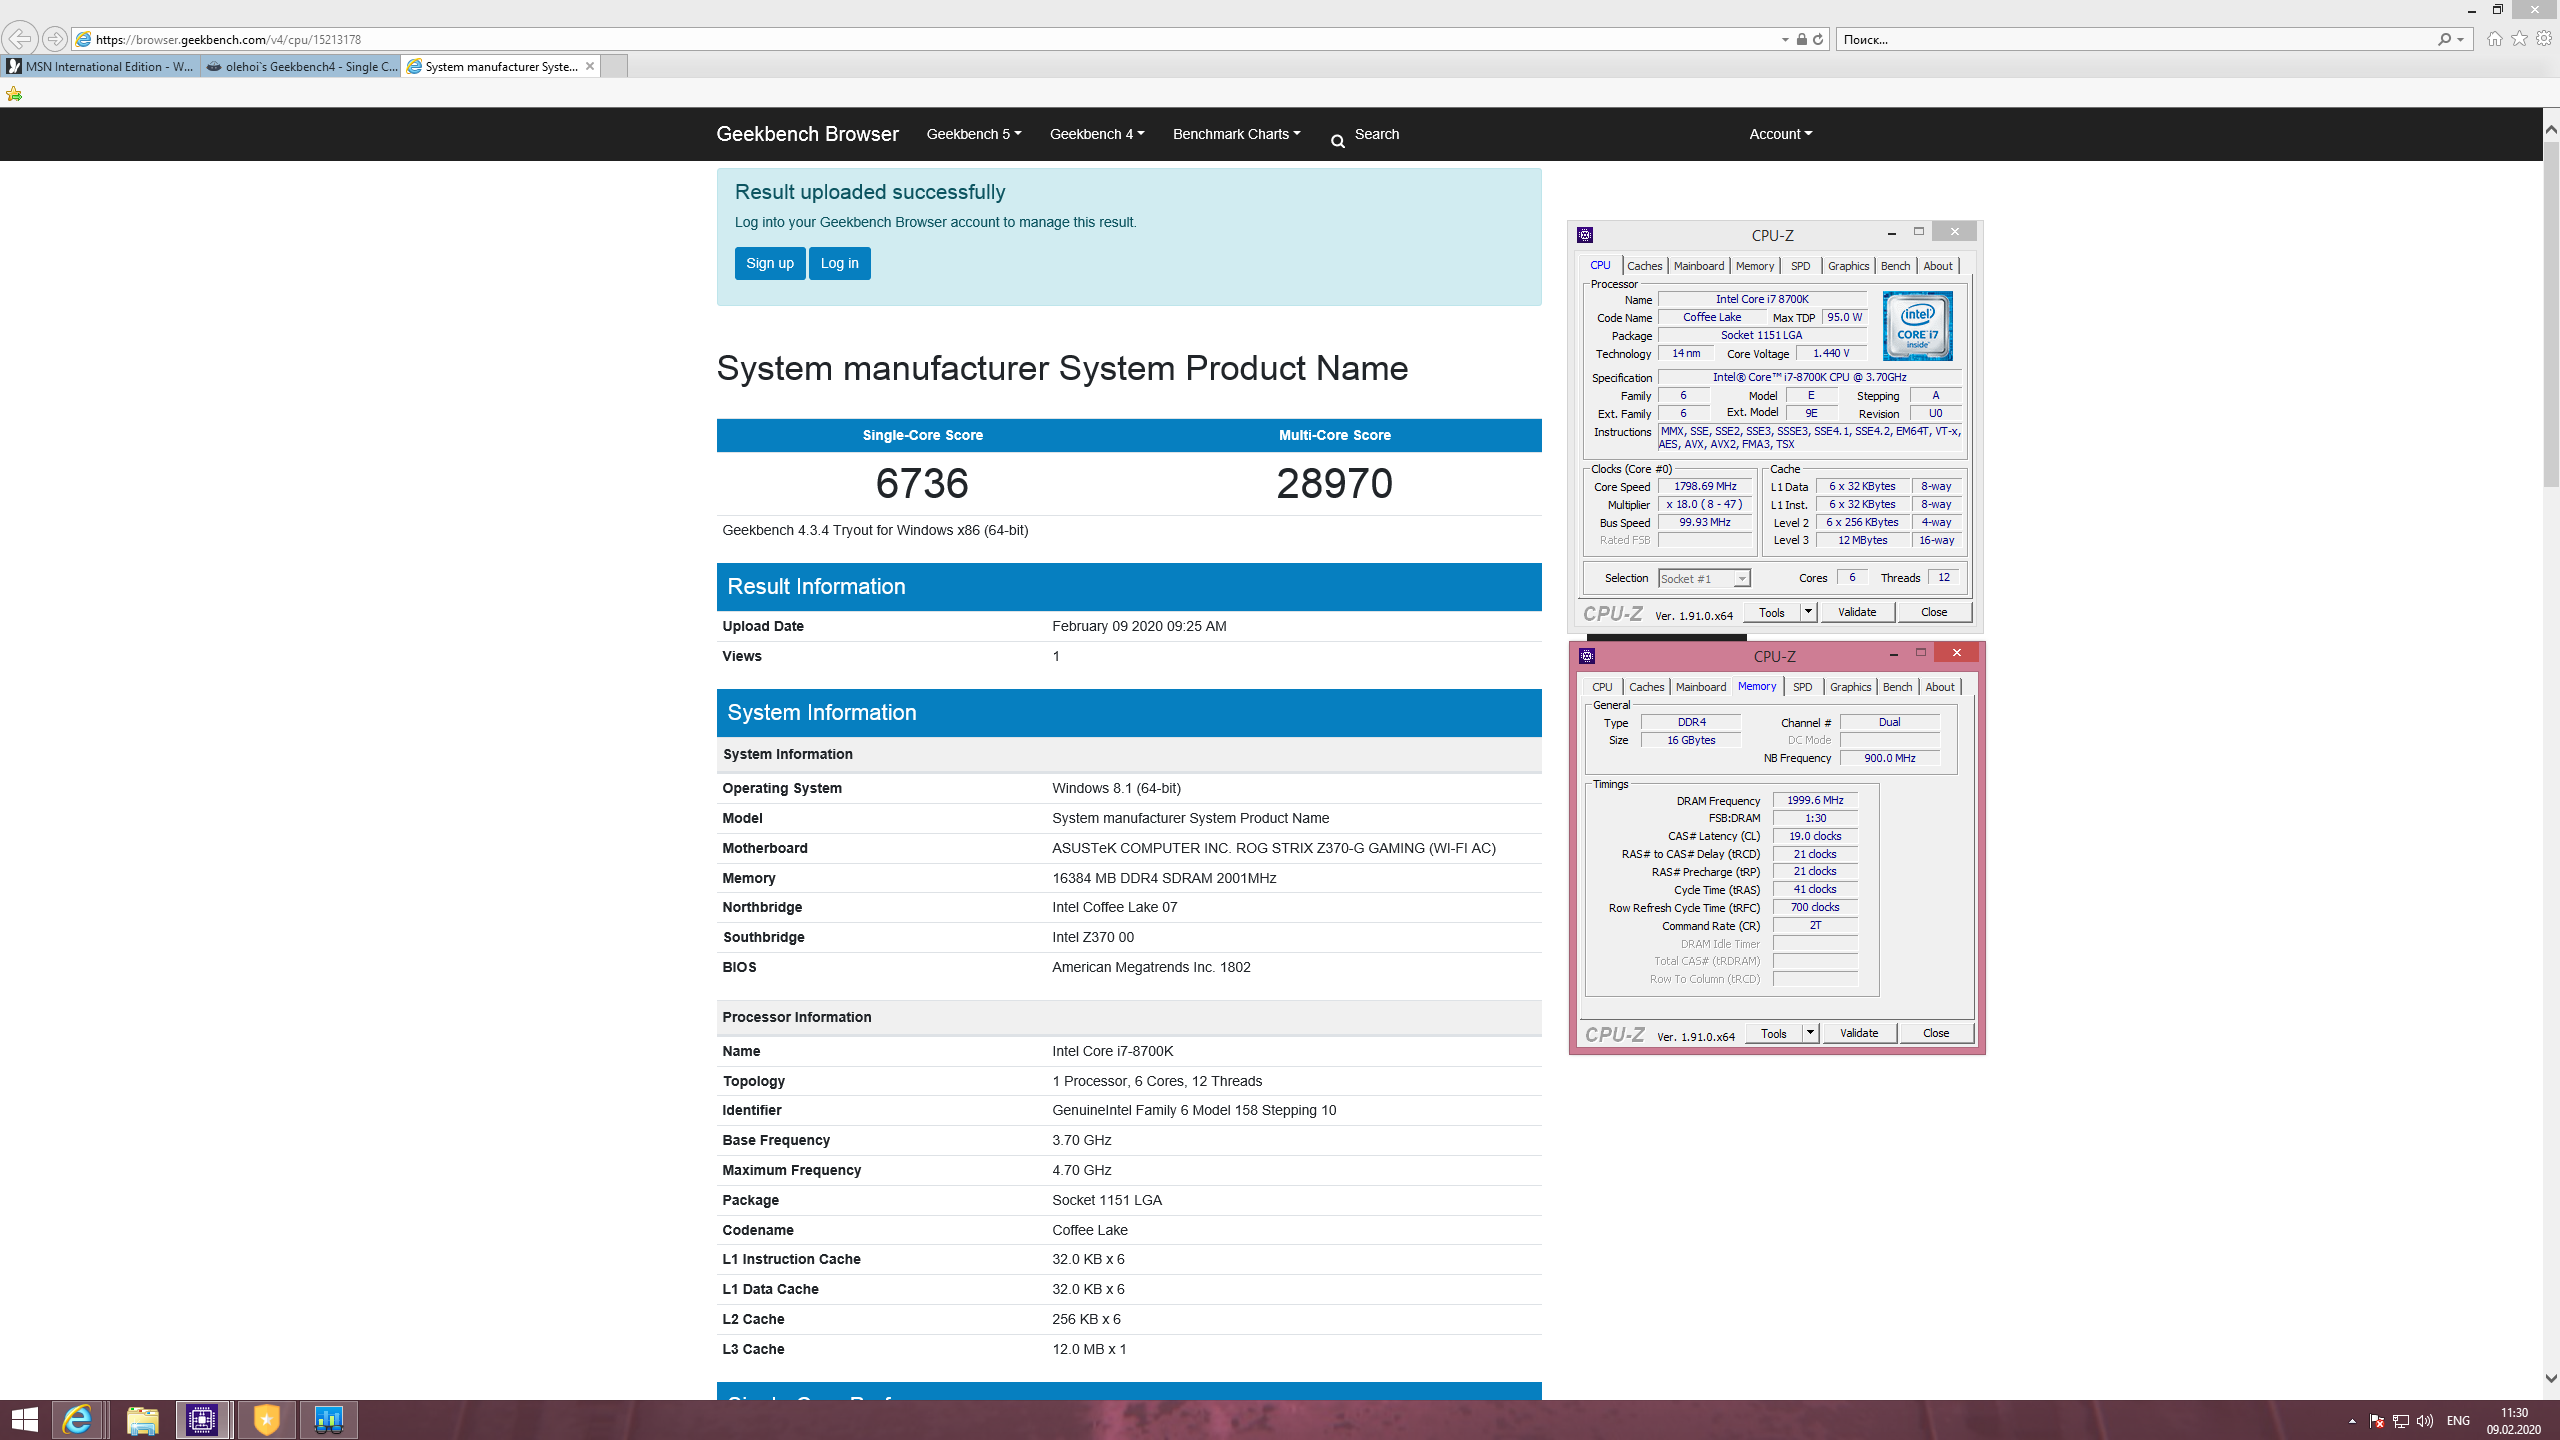Image resolution: width=2560 pixels, height=1440 pixels.
Task: Click the Search link in Geekbench navbar
Action: [1376, 134]
